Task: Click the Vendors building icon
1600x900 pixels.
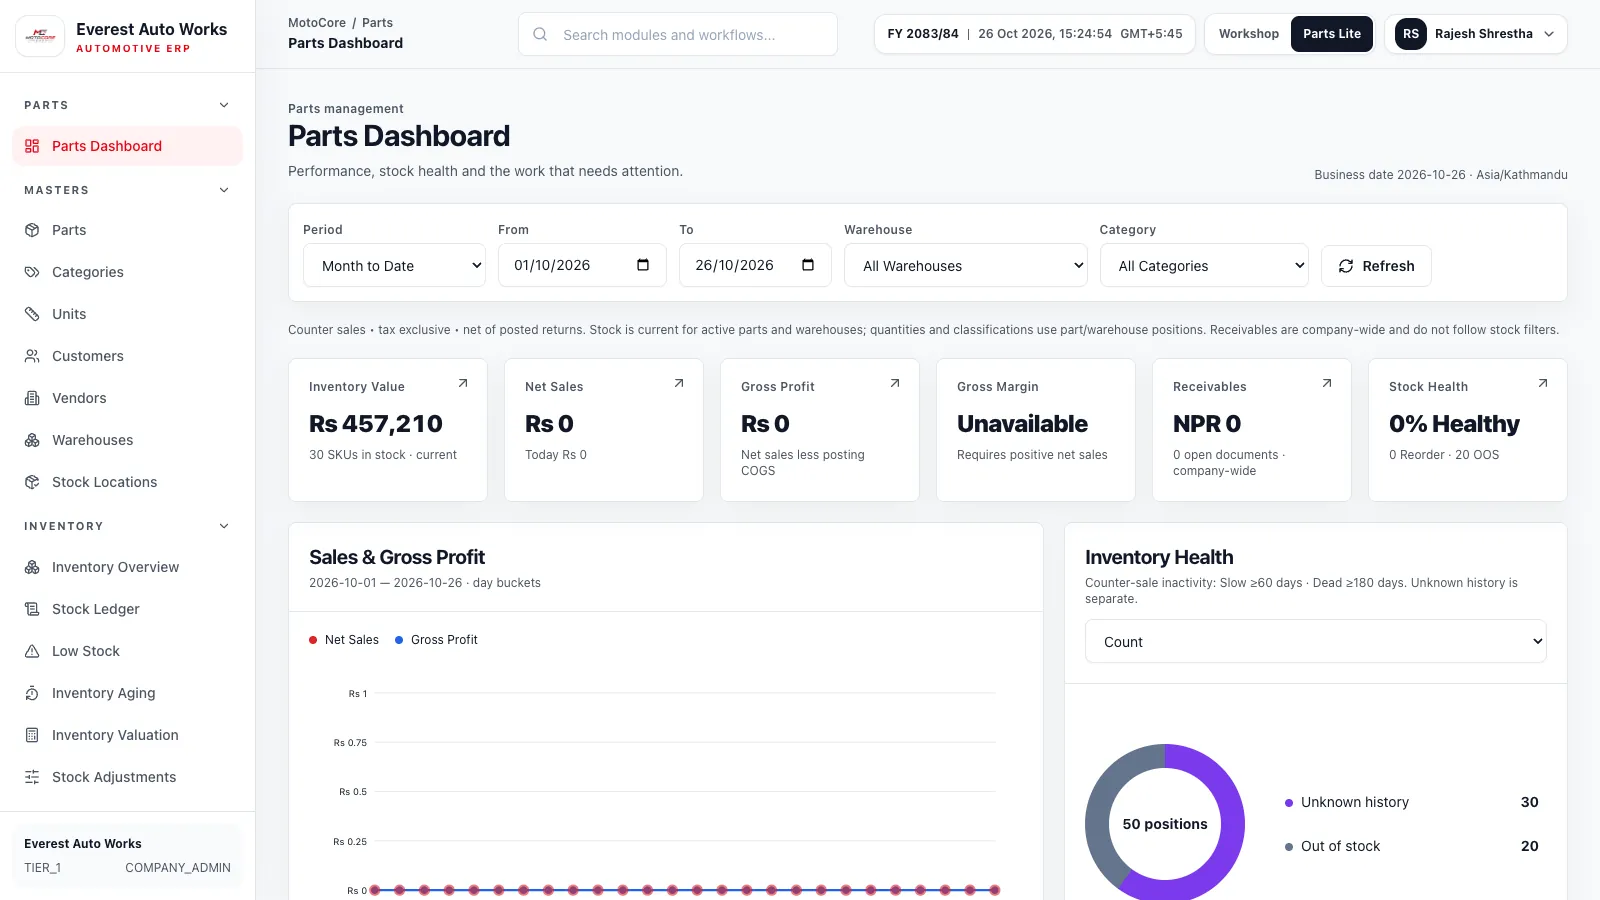Action: [x=32, y=398]
